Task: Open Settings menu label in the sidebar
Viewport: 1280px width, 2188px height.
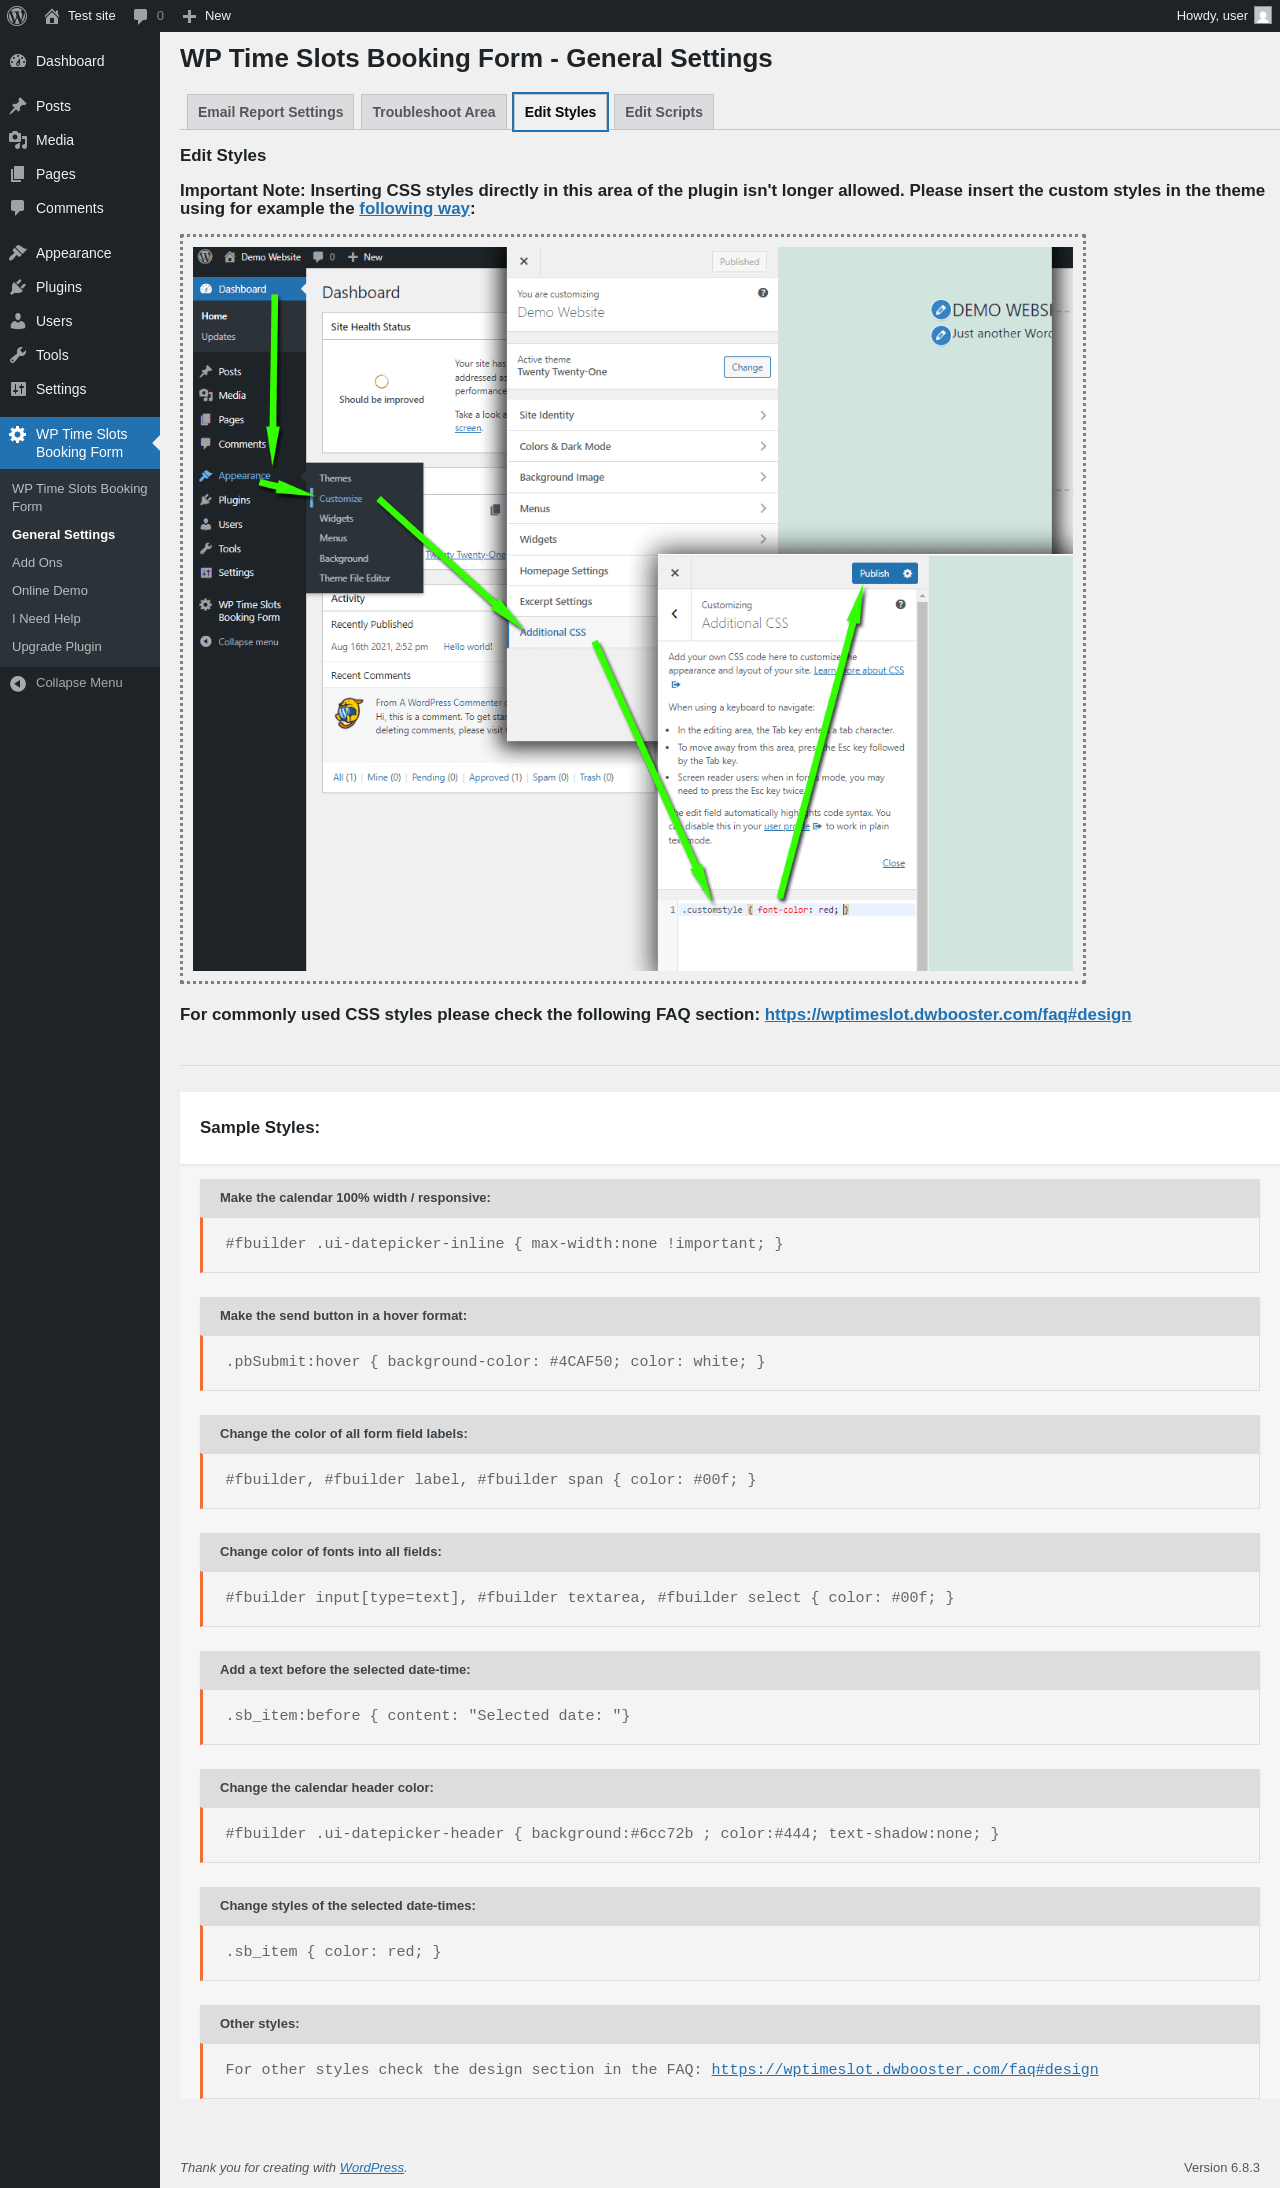Action: tap(61, 389)
